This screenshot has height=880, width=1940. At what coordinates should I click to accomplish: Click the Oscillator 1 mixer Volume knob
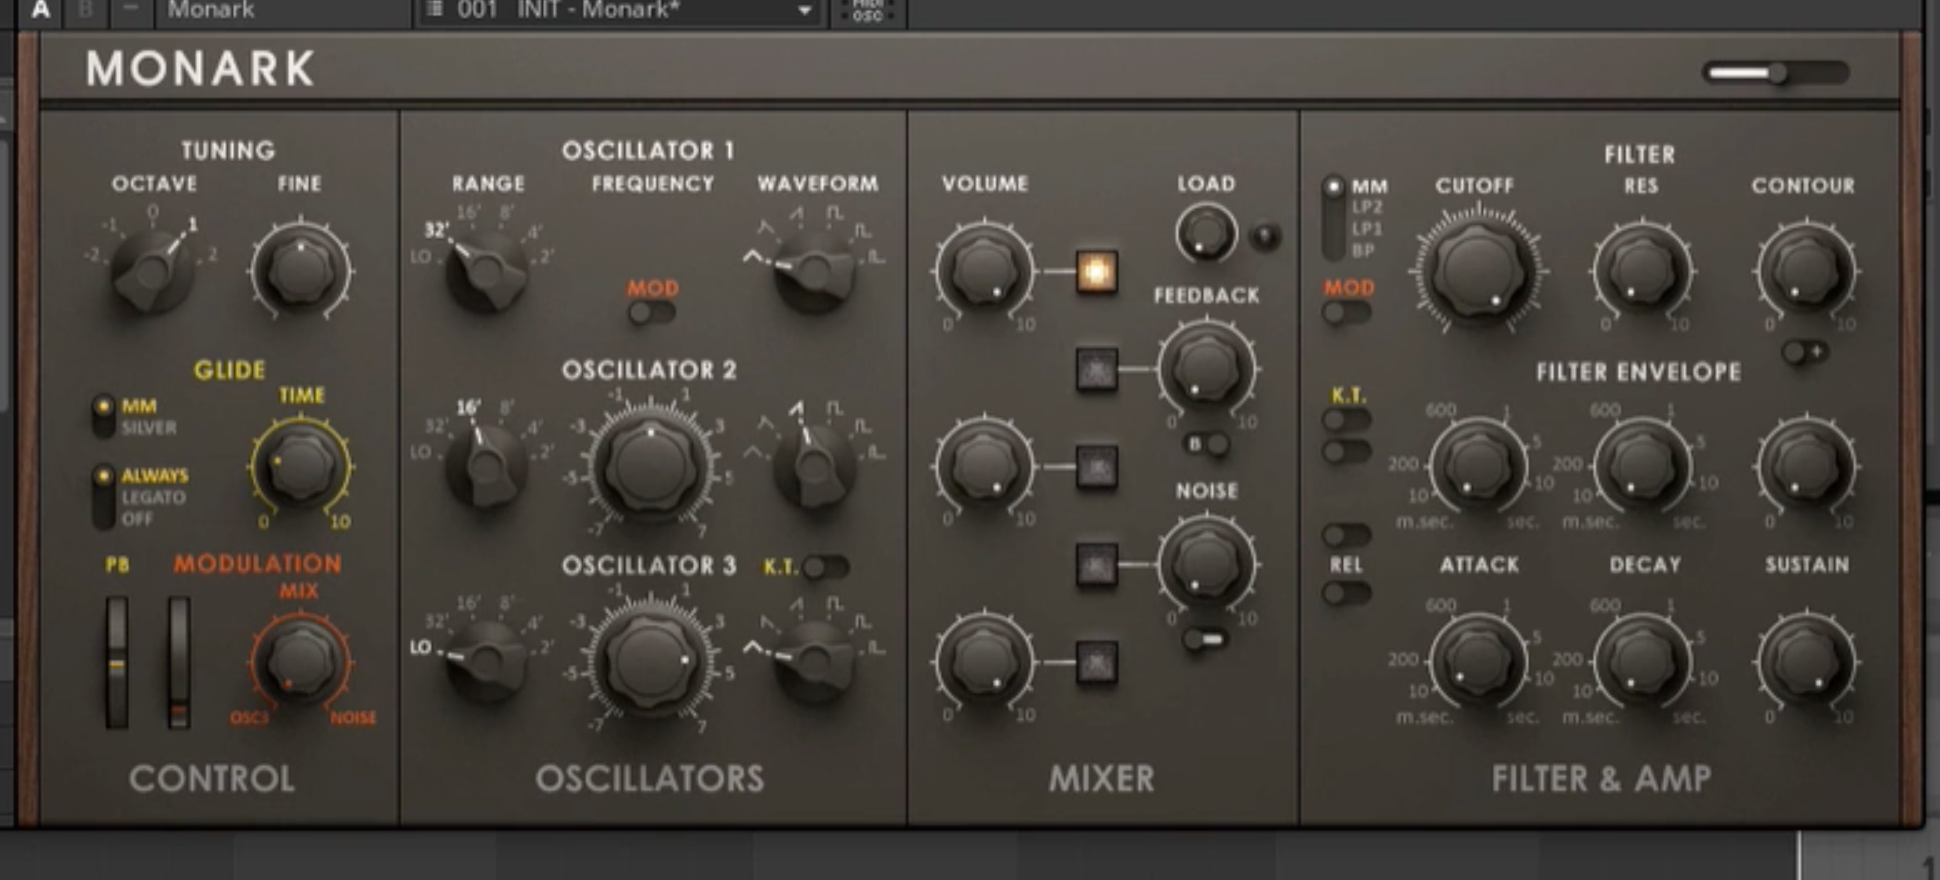[x=985, y=271]
